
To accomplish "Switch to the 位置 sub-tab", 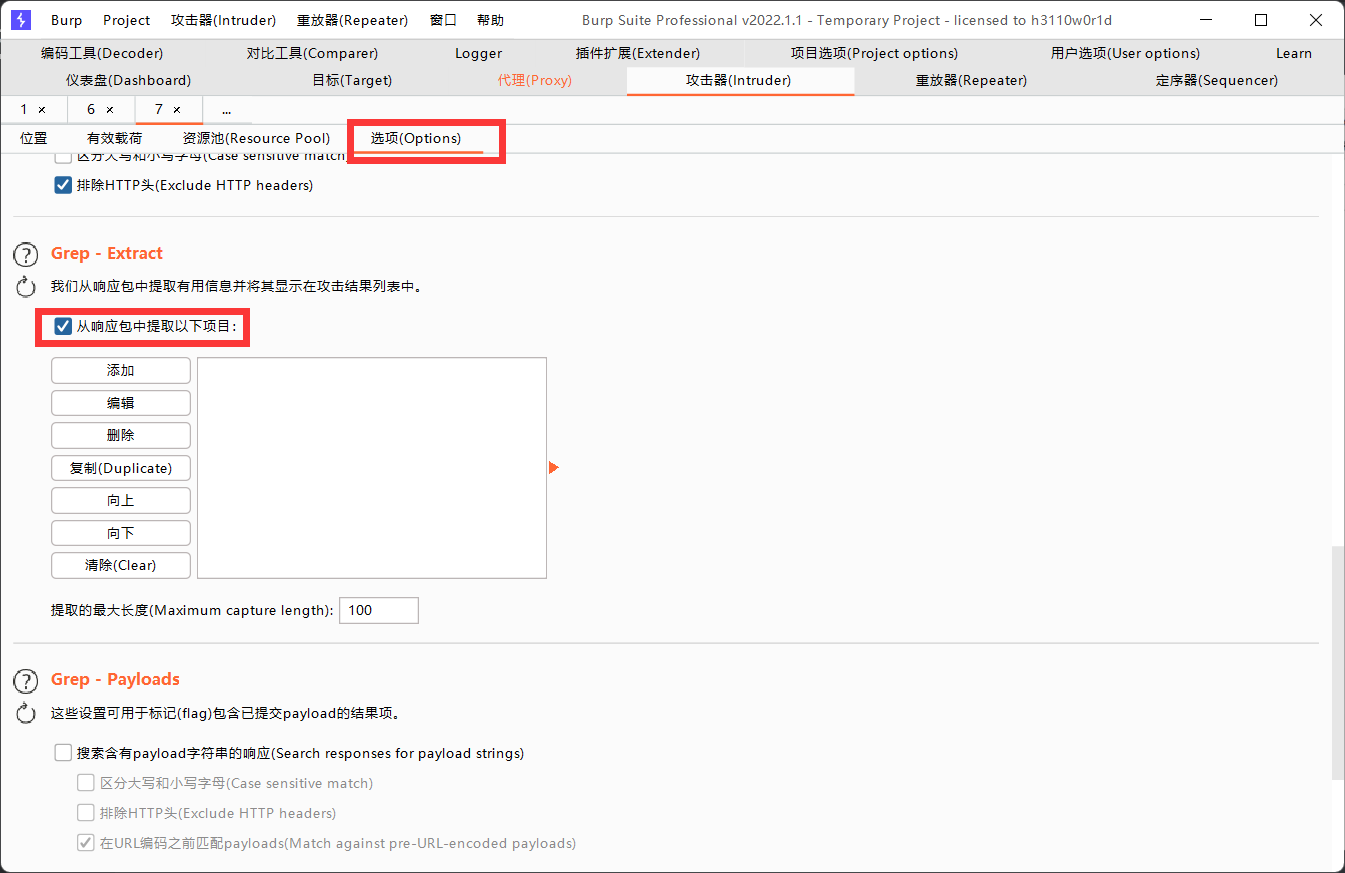I will [x=34, y=139].
